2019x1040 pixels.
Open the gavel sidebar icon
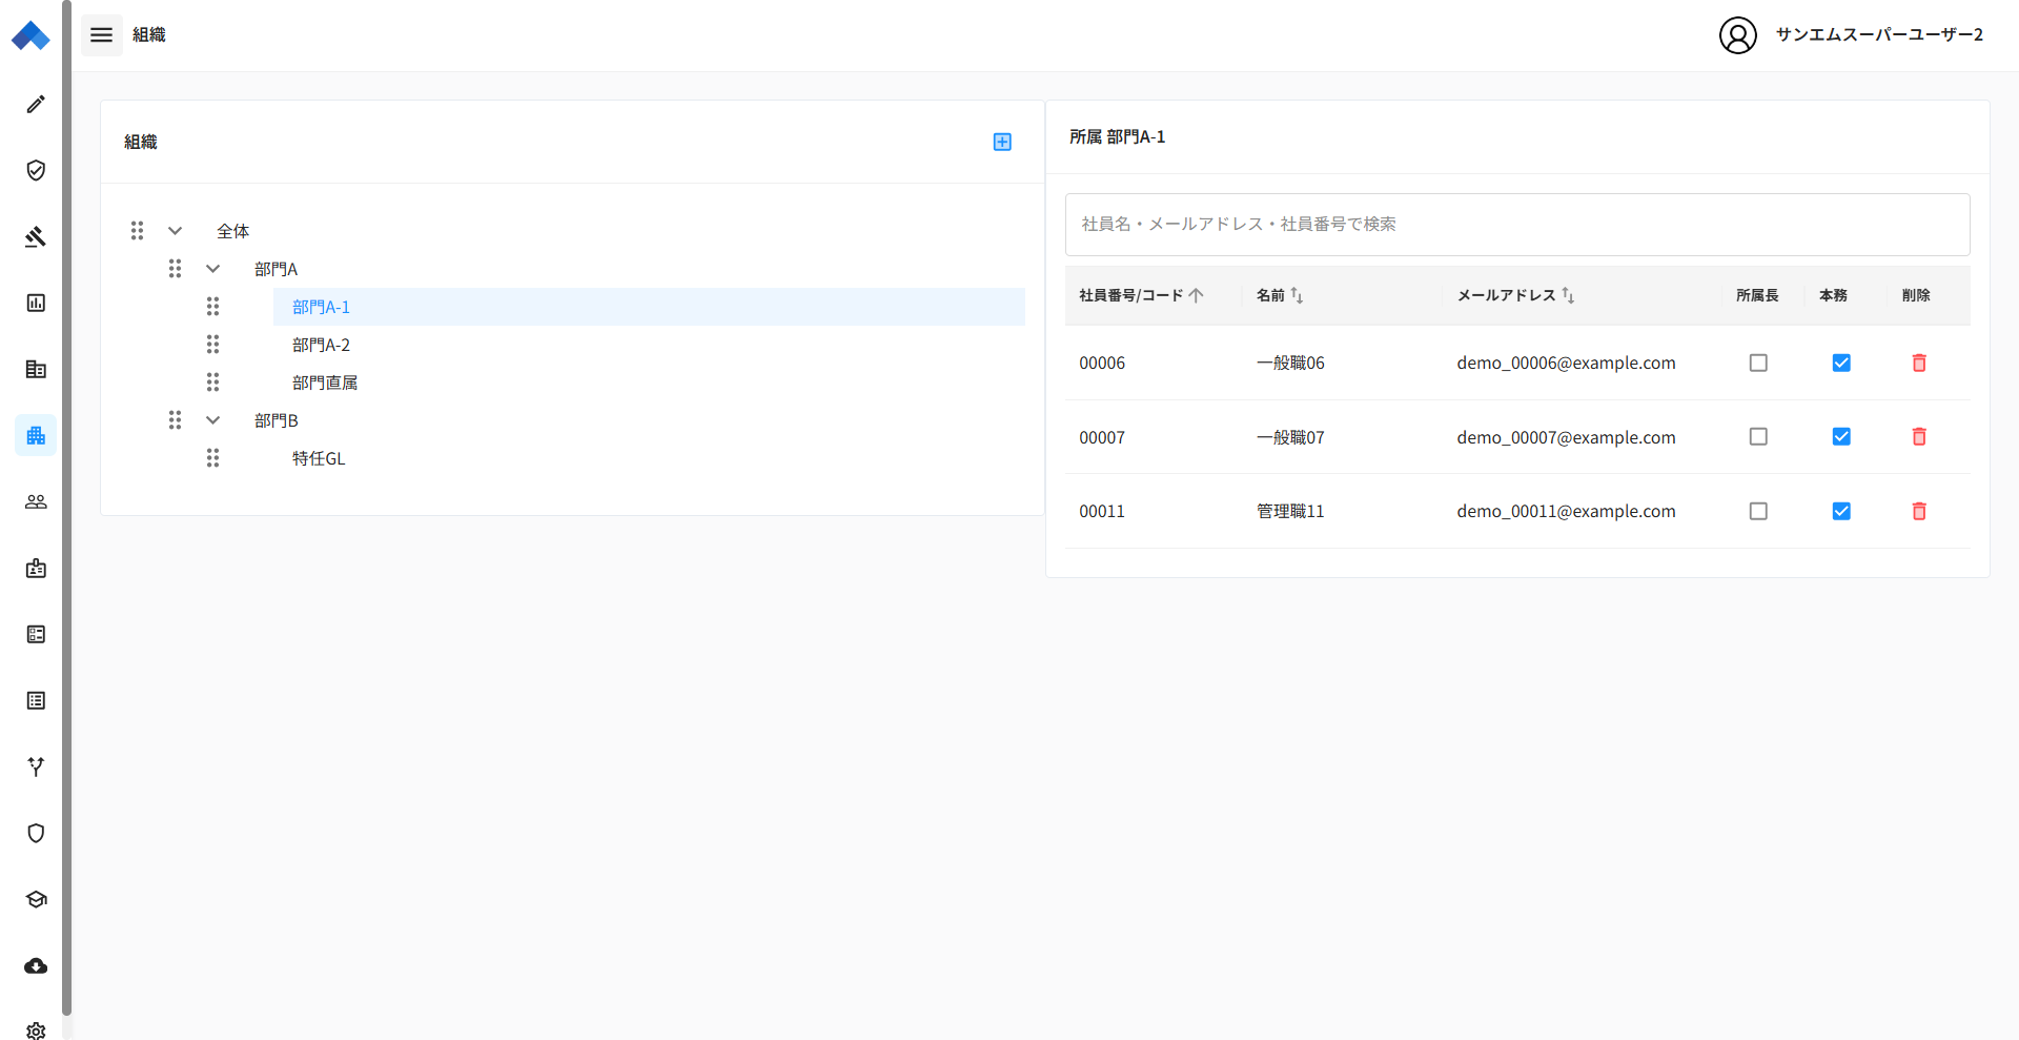[36, 237]
